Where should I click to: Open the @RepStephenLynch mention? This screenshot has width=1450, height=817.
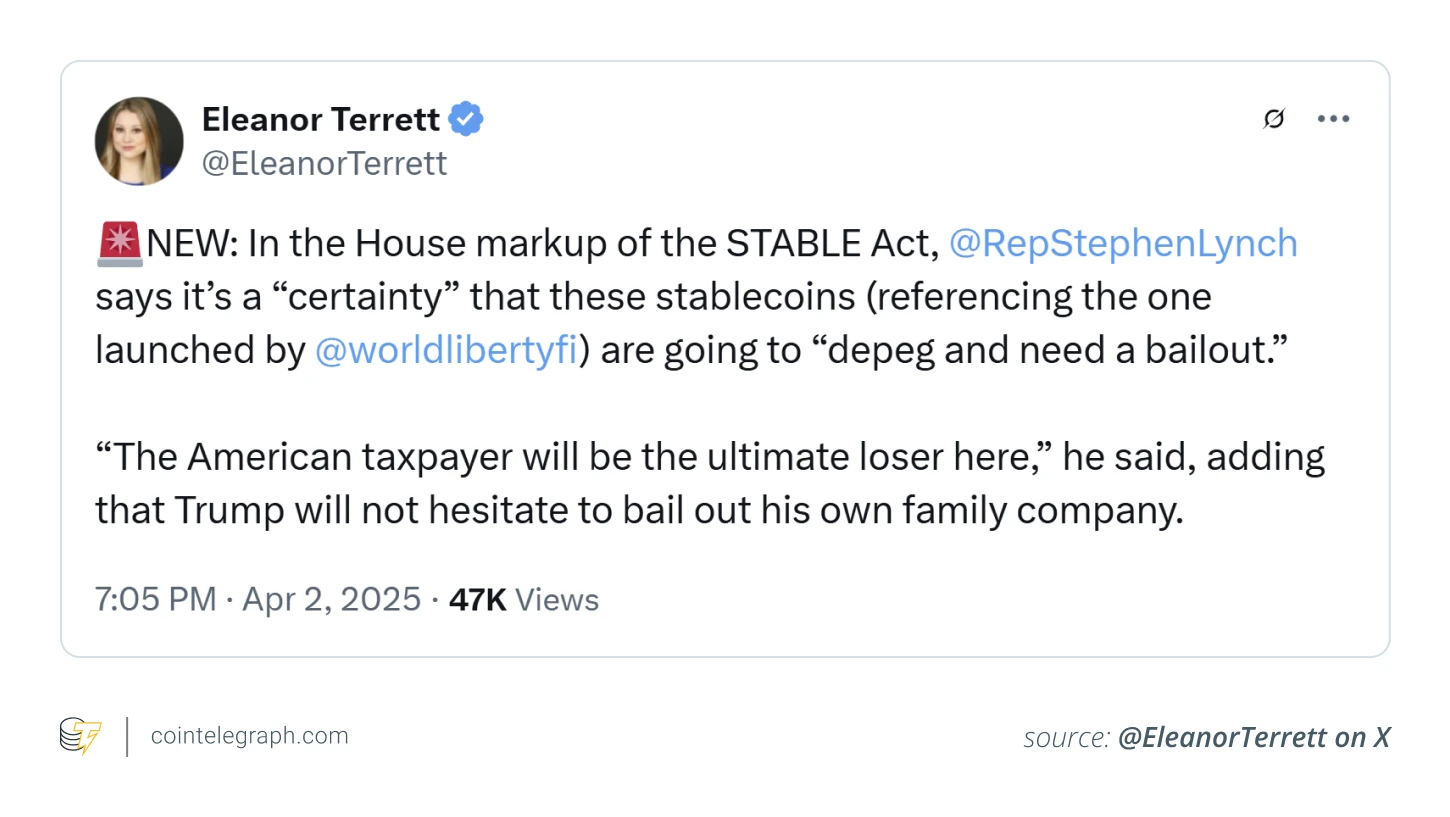point(1122,244)
